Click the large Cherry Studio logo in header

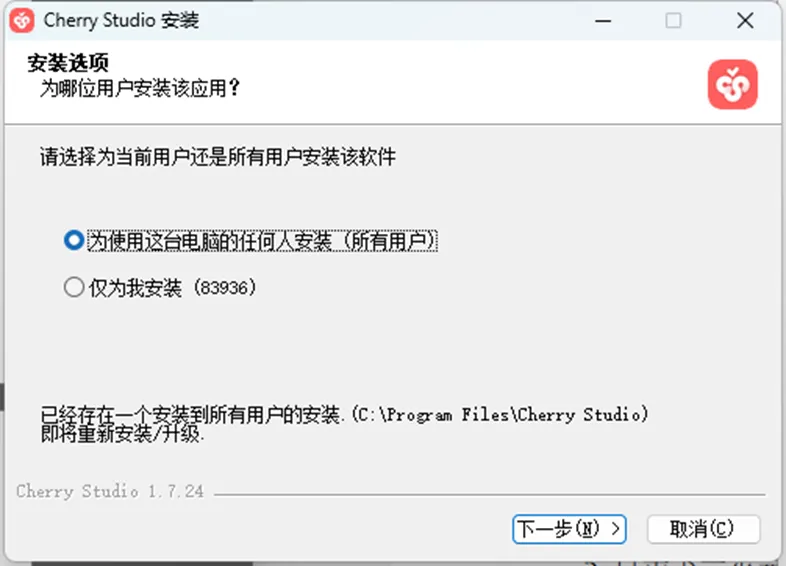[x=732, y=84]
